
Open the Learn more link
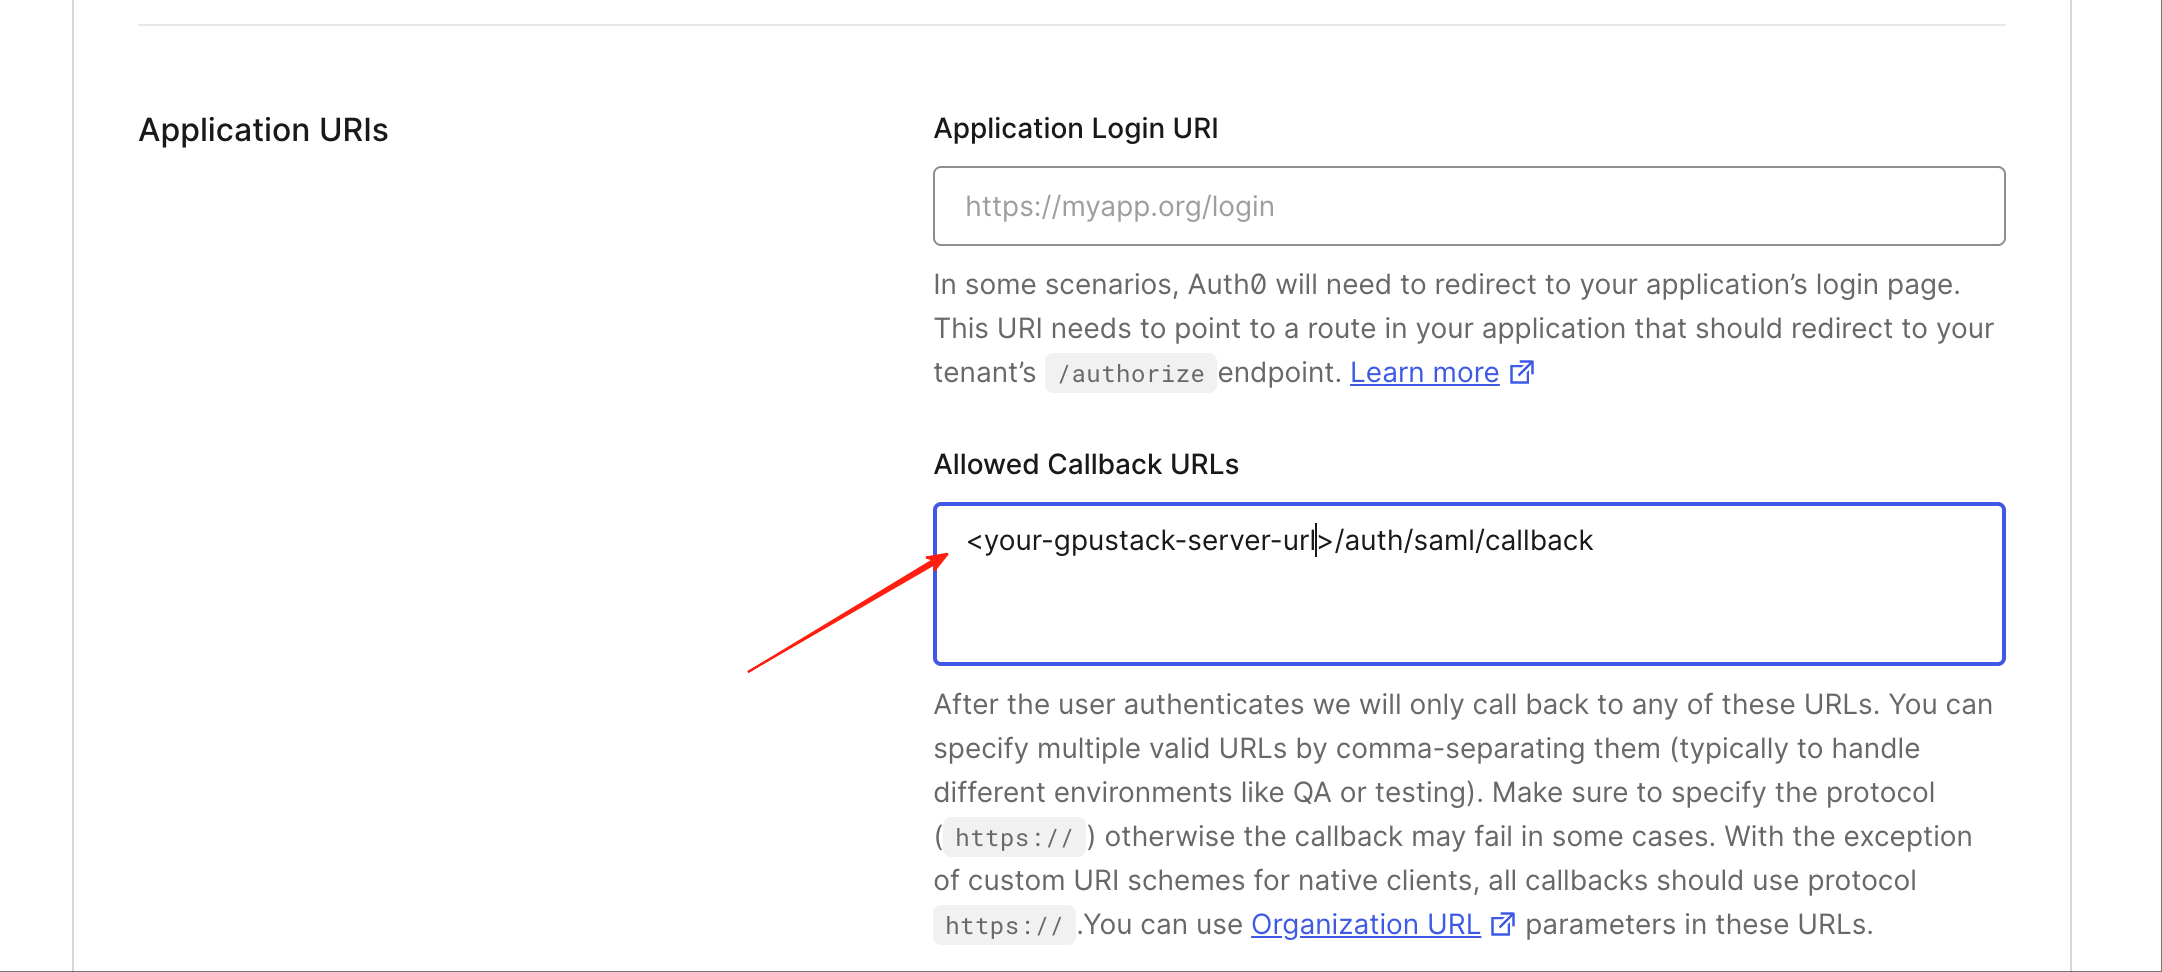[1424, 373]
